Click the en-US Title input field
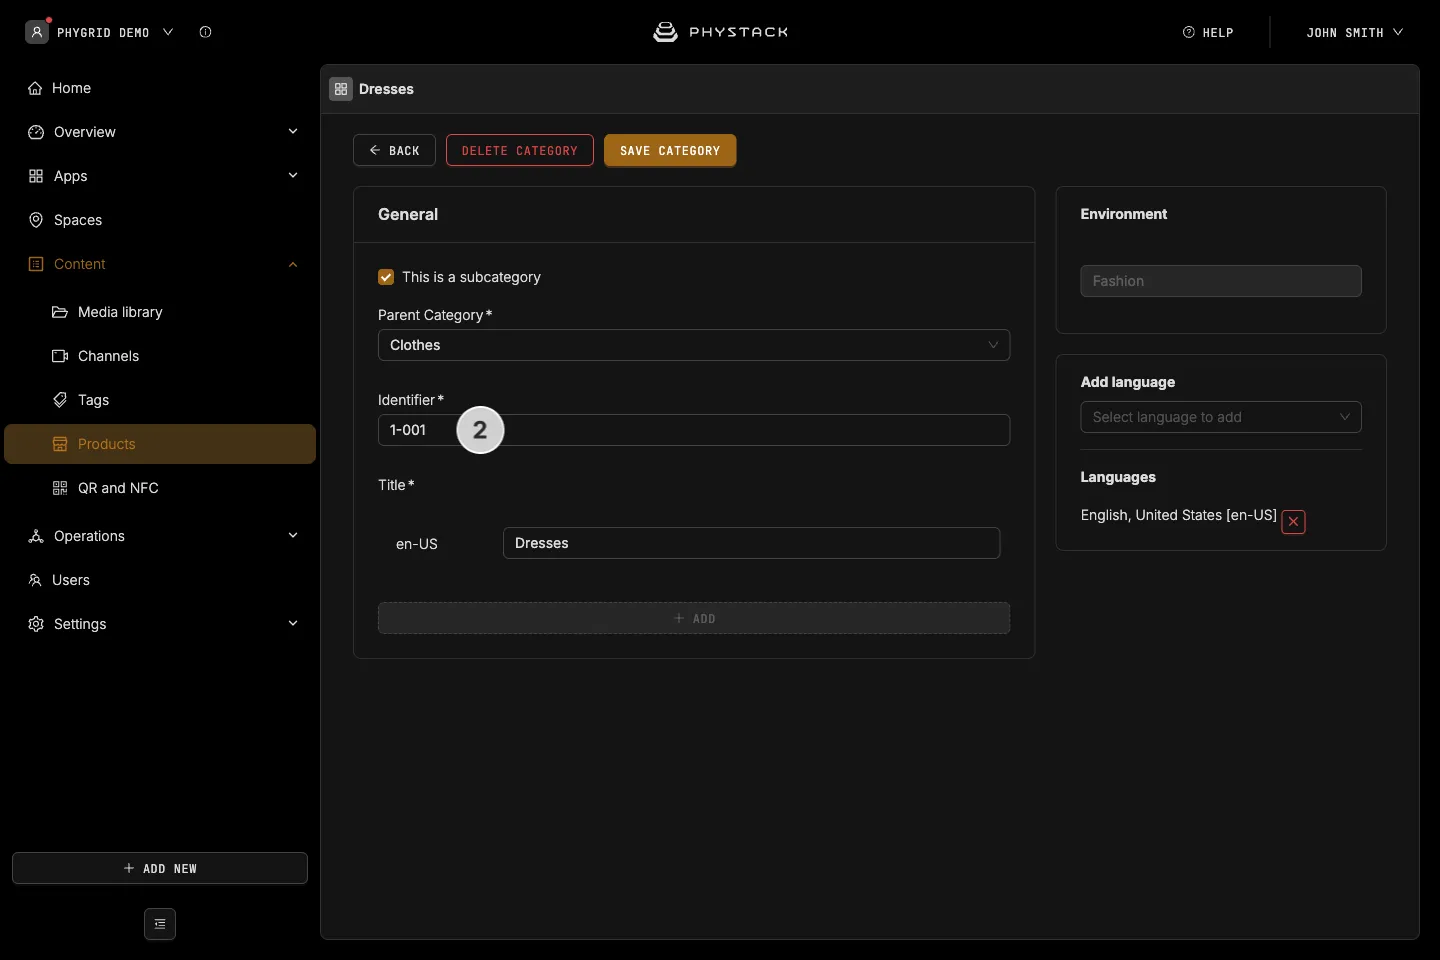Image resolution: width=1440 pixels, height=960 pixels. (751, 543)
